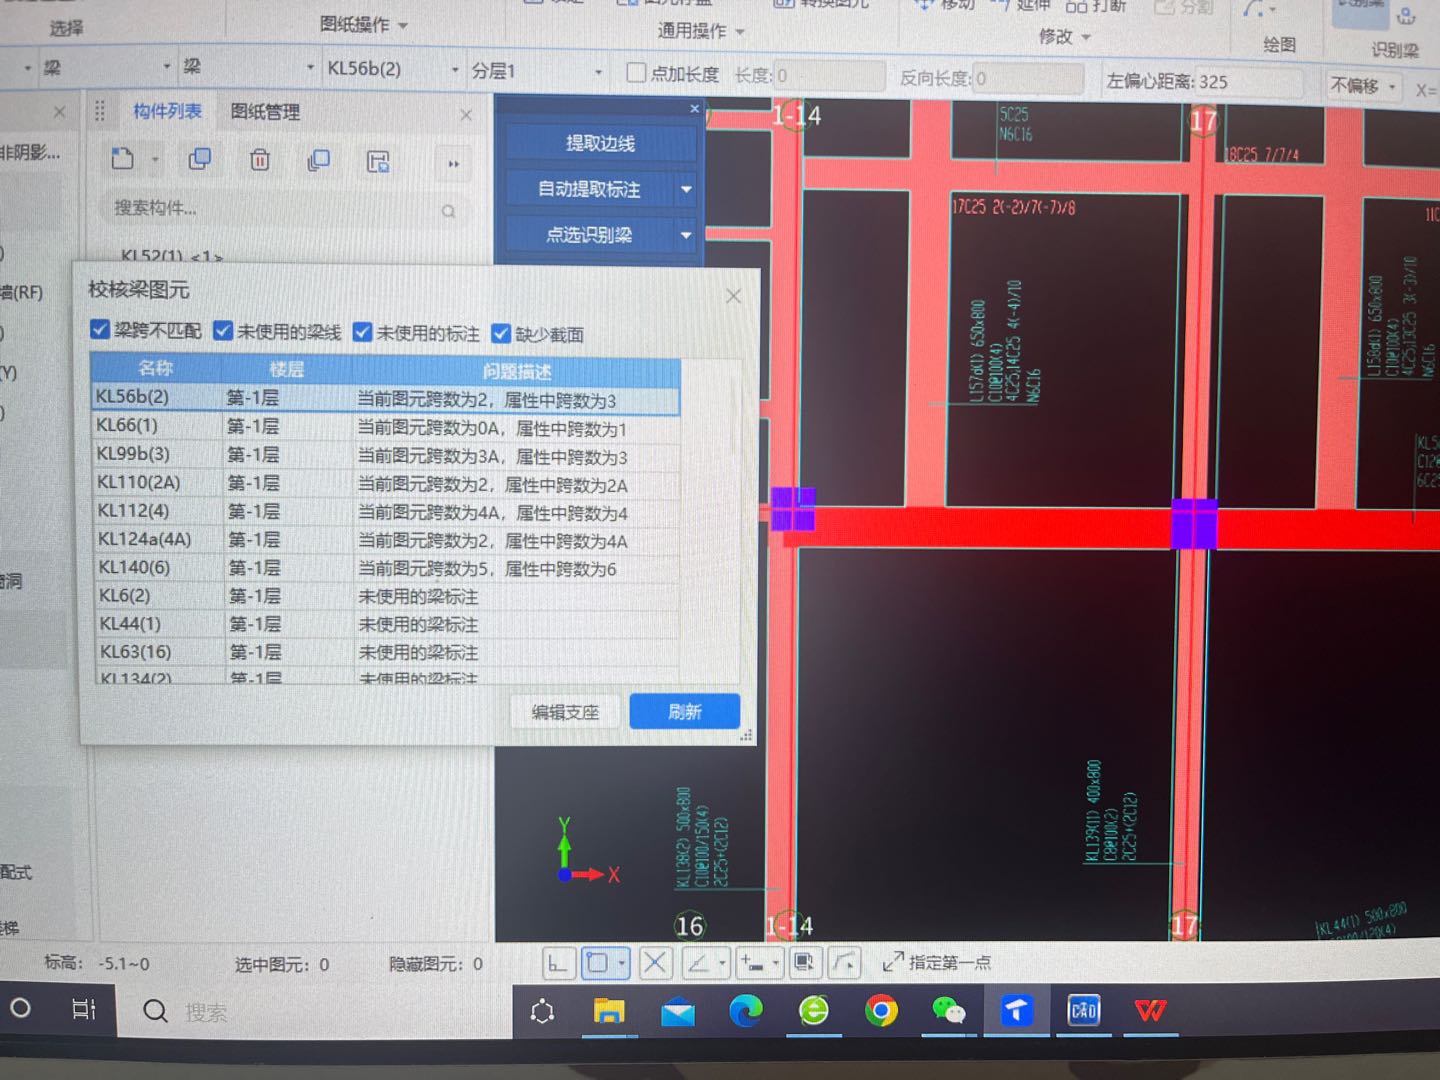Switch to the 构件列表 tab
Screen dimensions: 1440x1080
pos(167,111)
